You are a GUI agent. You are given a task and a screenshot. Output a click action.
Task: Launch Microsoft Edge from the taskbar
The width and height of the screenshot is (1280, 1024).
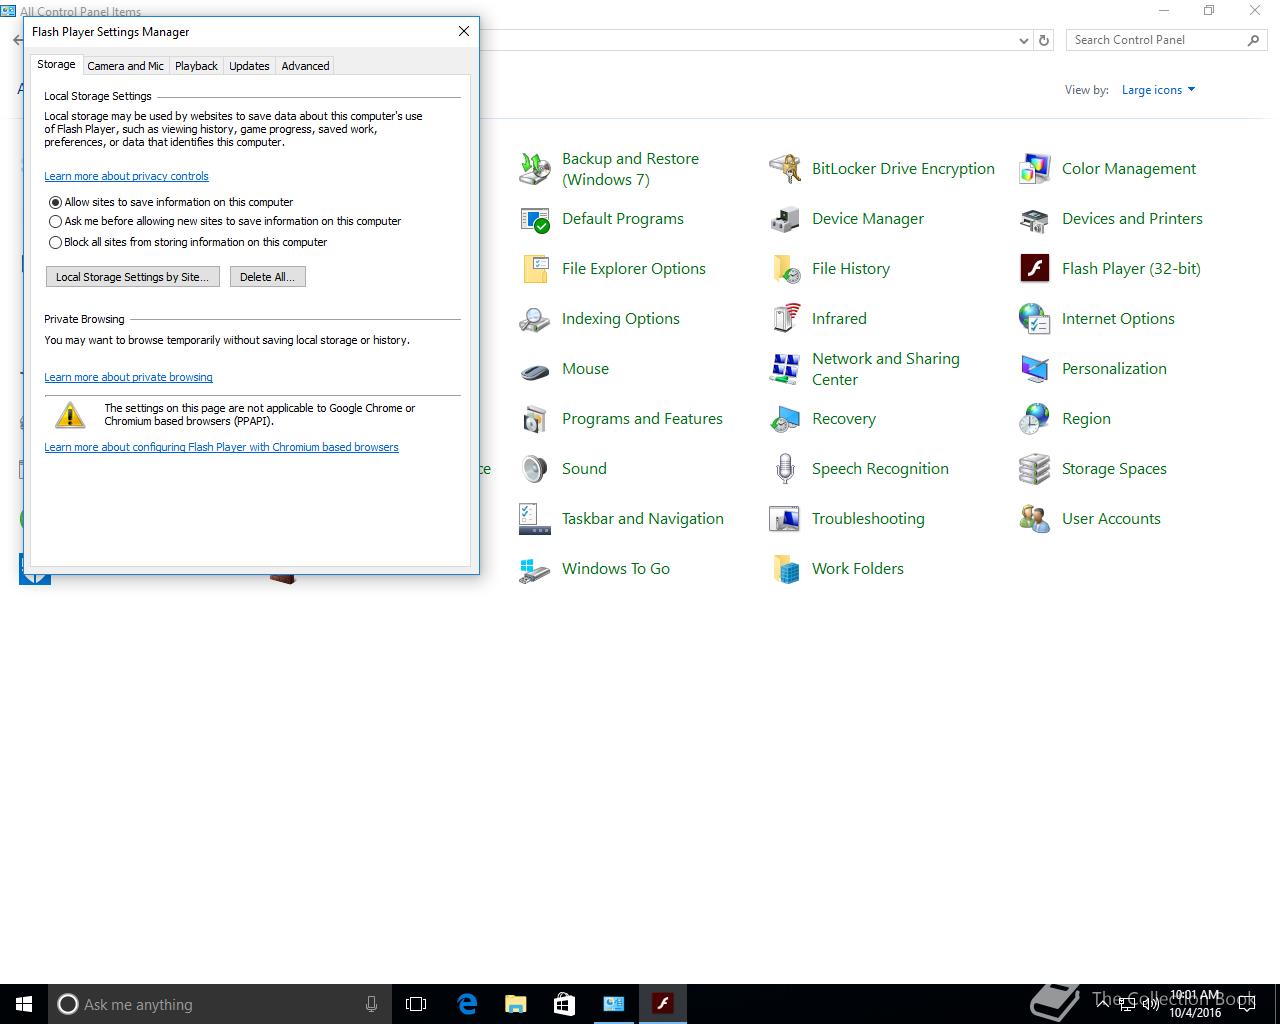click(467, 1004)
